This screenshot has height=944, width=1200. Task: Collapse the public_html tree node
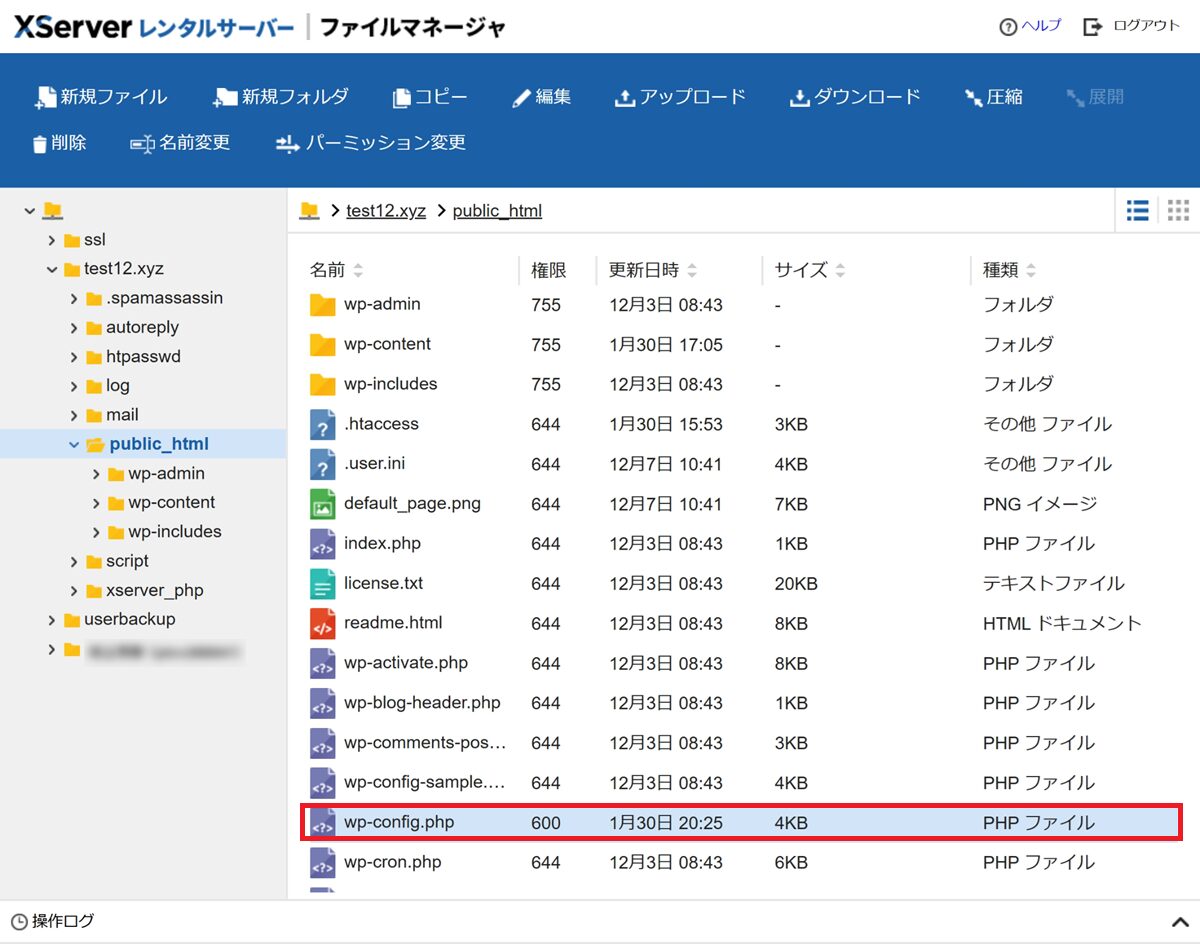coord(74,445)
